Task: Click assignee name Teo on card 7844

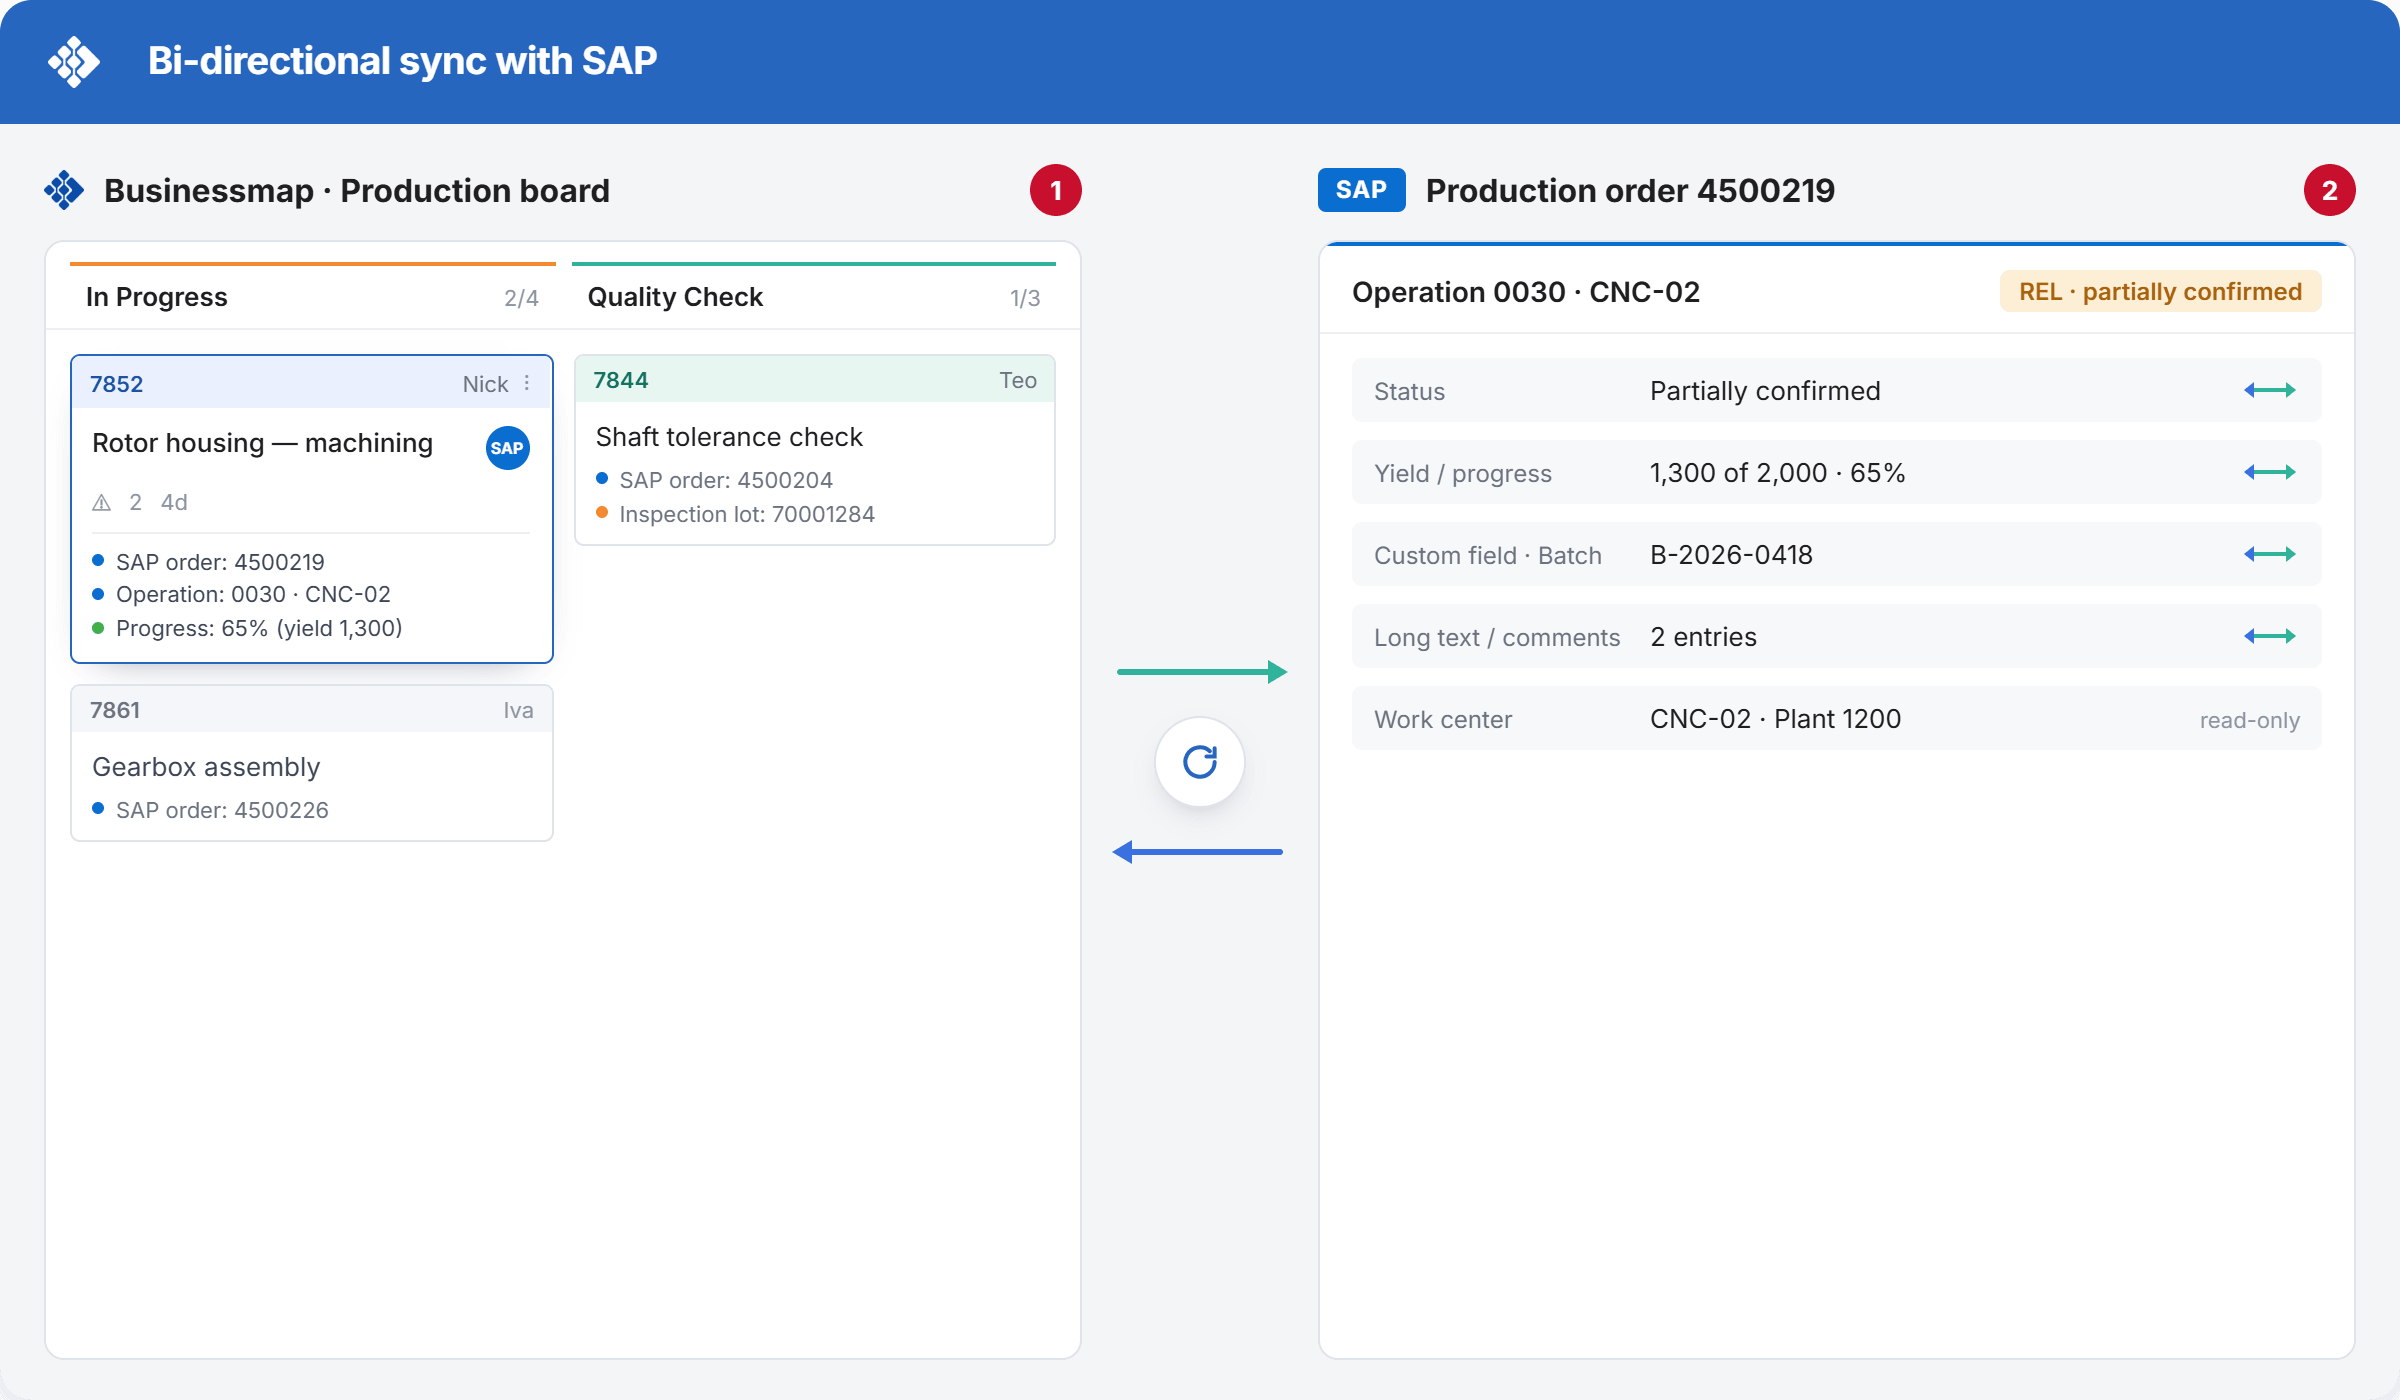Action: 1017,380
